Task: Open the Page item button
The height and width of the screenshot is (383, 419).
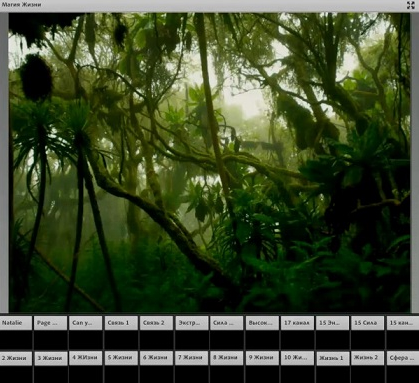Action: (x=51, y=323)
